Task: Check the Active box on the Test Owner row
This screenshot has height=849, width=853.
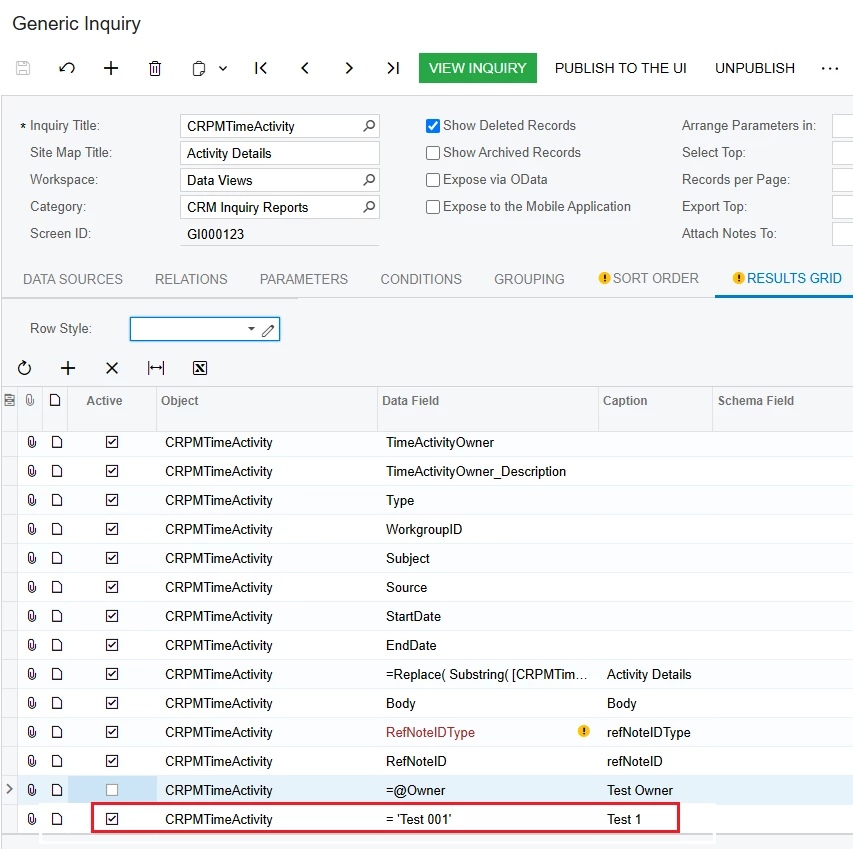Action: [x=112, y=789]
